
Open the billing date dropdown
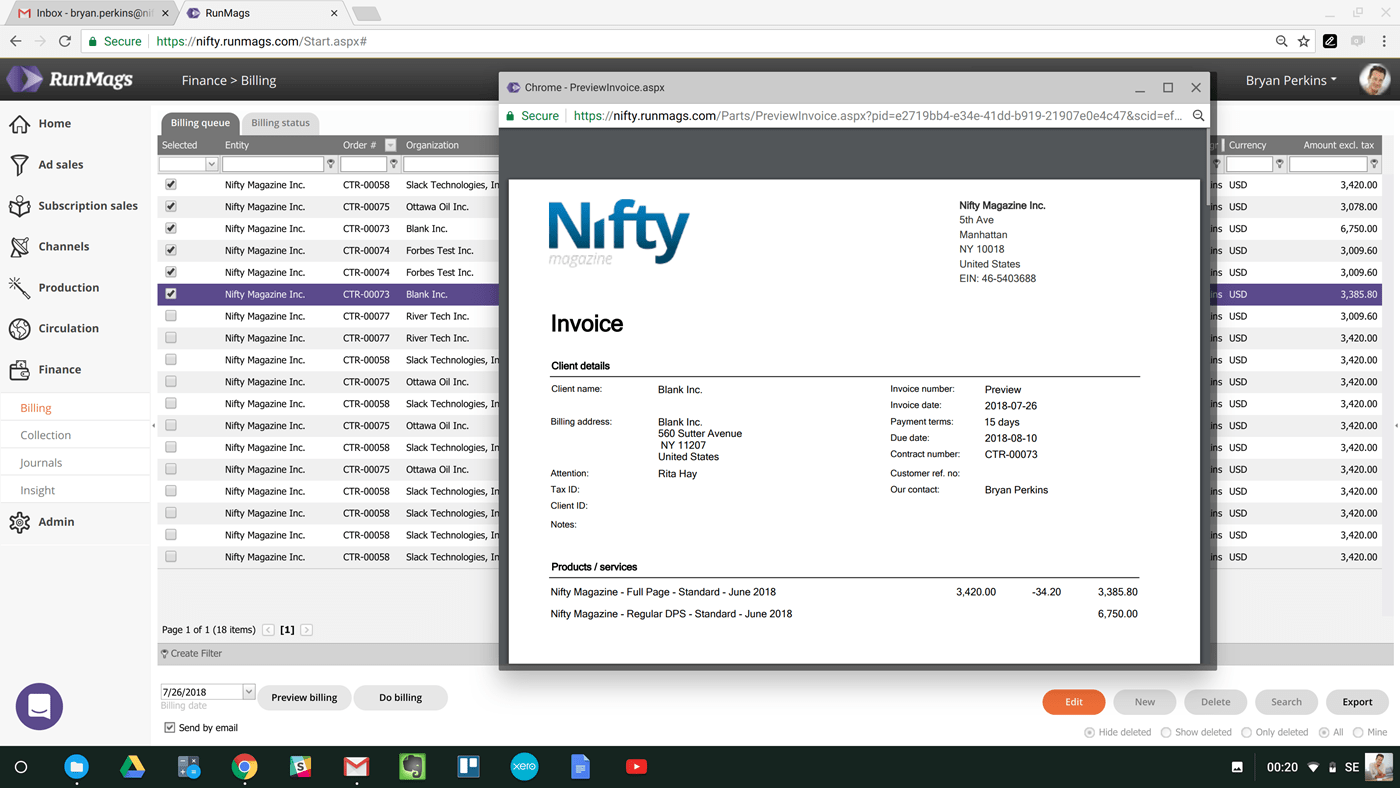(249, 692)
